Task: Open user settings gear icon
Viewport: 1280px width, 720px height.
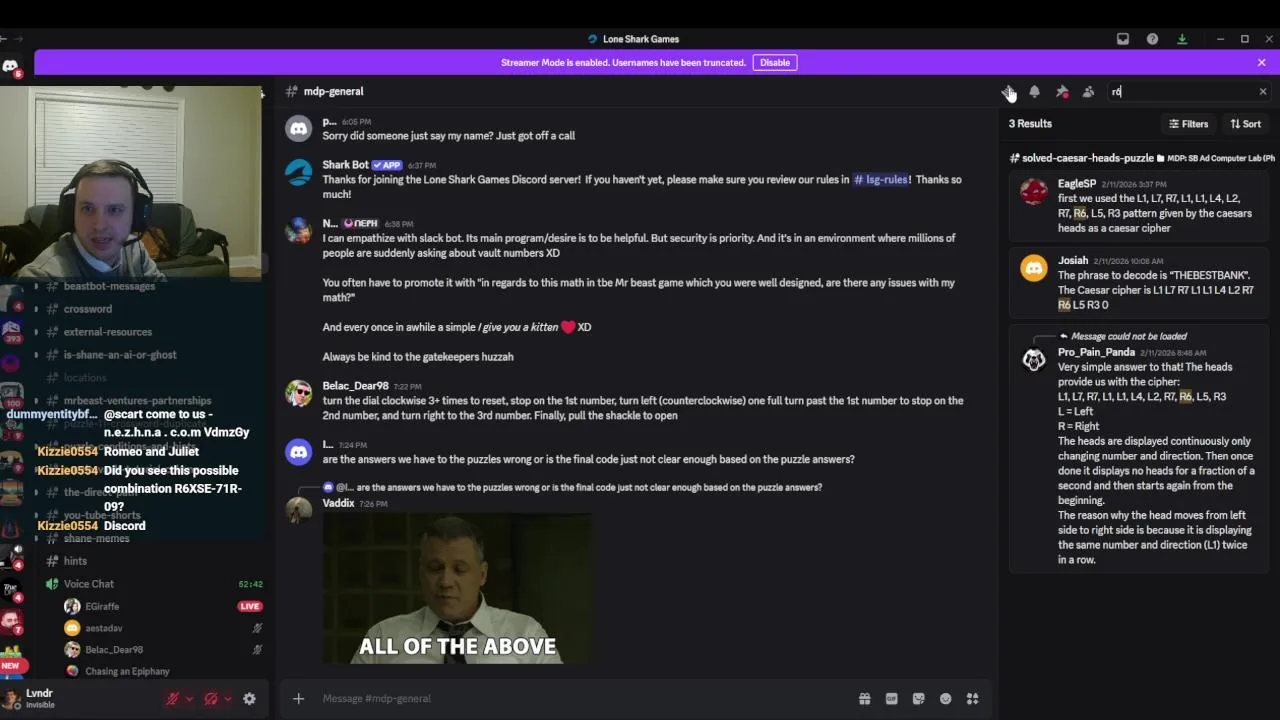Action: pos(249,699)
